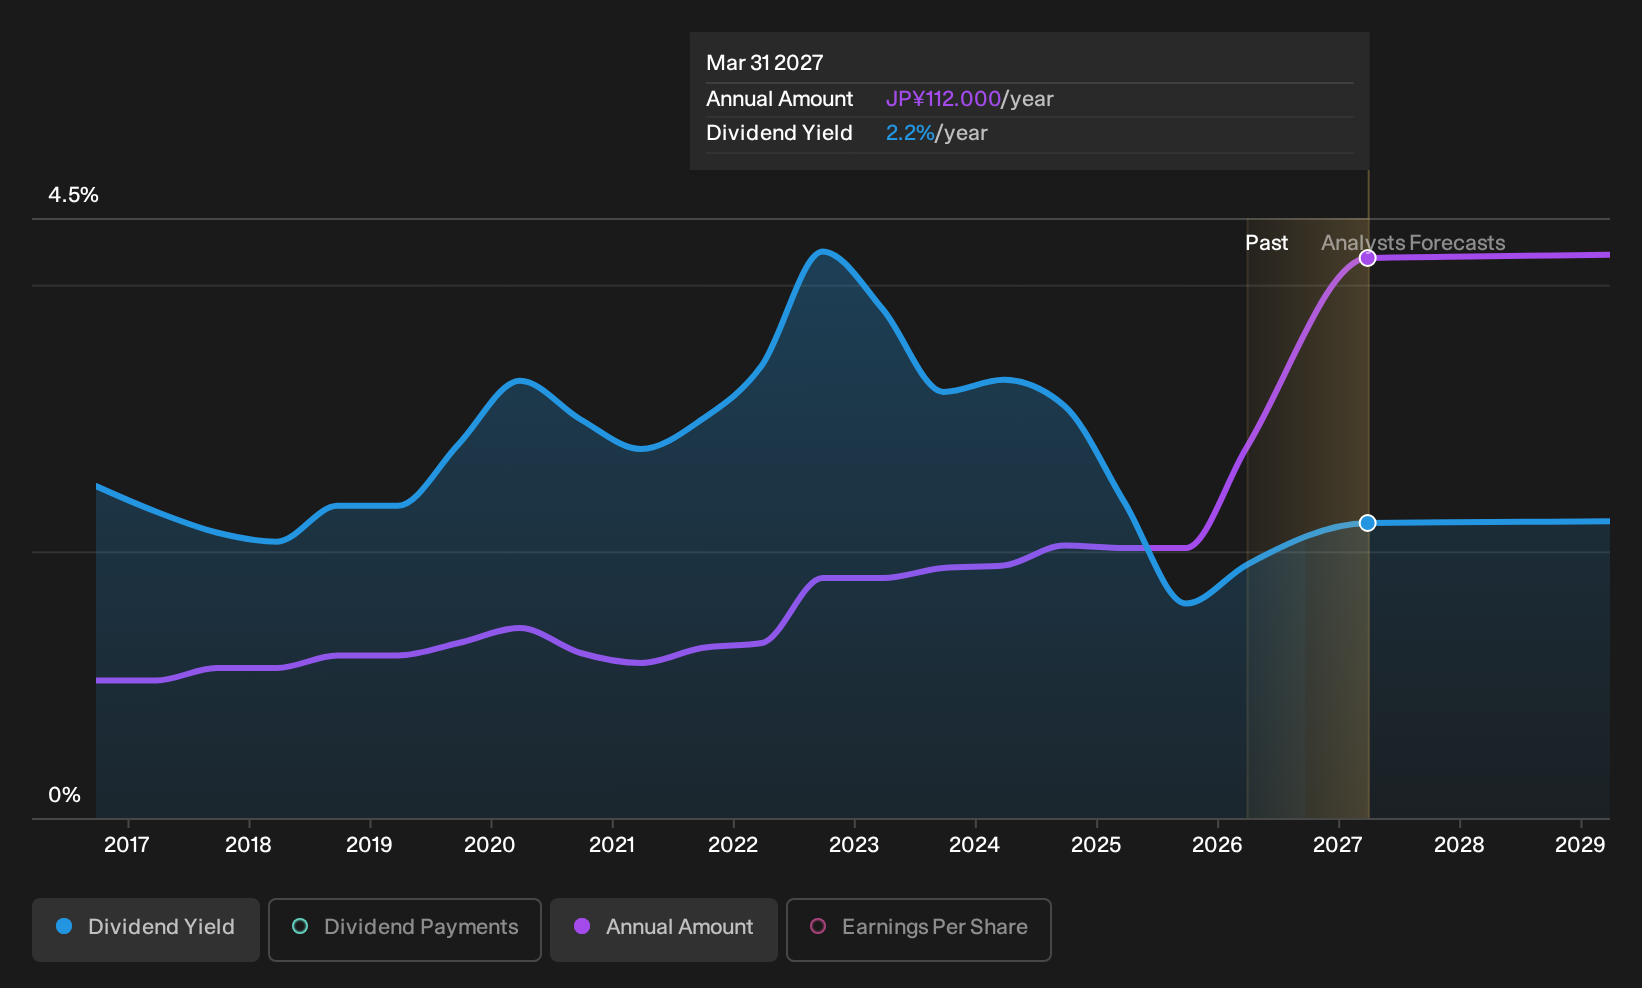Click the purple Annual Amount legend dot
The width and height of the screenshot is (1642, 988).
[x=582, y=926]
